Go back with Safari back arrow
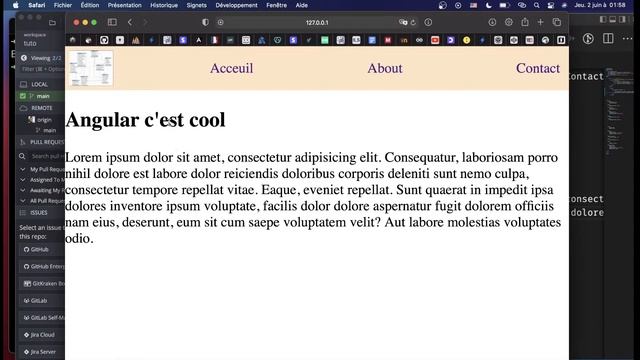 (x=130, y=22)
